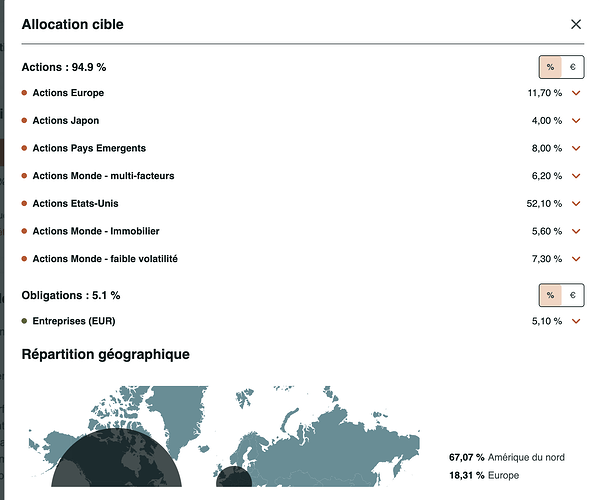Click the Actions Pays Emergents label
This screenshot has height=500, width=600.
coord(89,148)
